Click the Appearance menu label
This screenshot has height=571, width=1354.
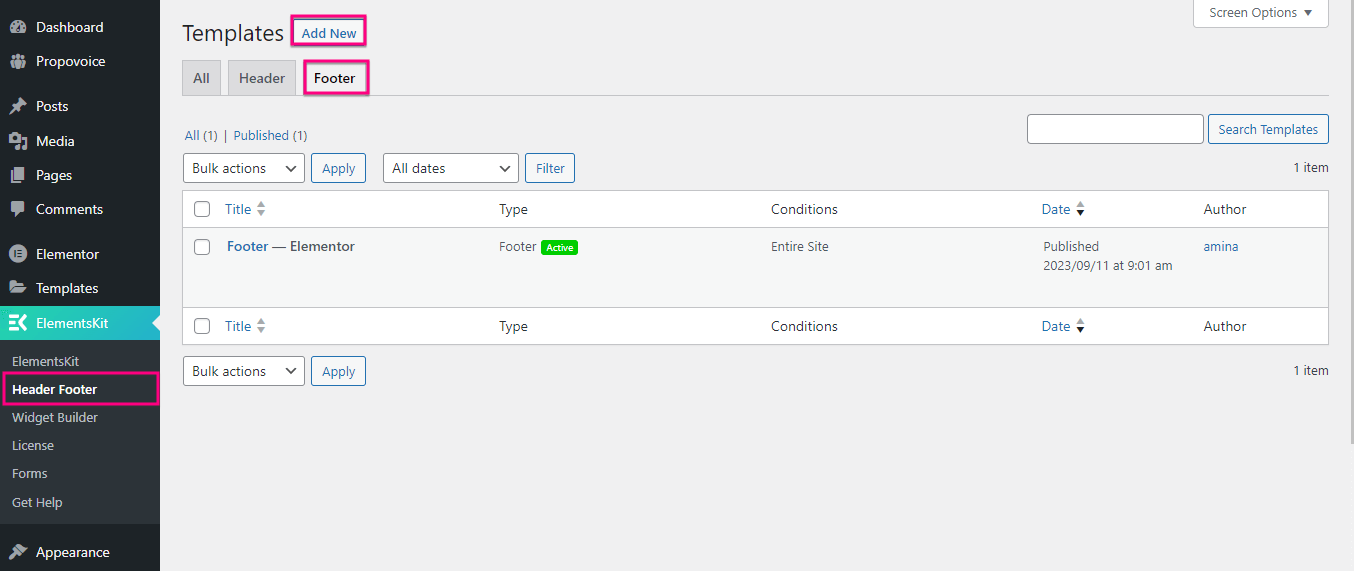pos(73,552)
